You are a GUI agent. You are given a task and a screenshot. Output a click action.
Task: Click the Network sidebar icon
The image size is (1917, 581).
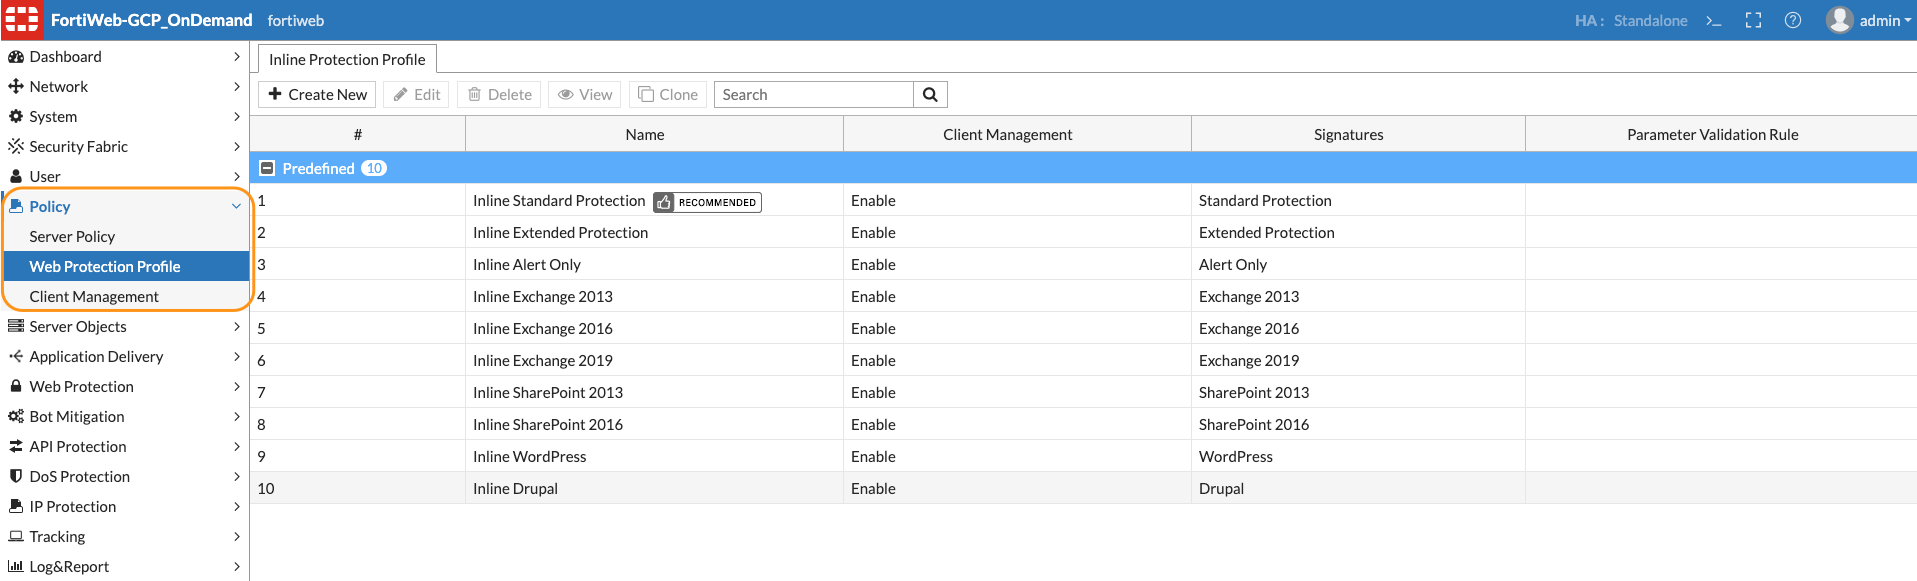[16, 87]
